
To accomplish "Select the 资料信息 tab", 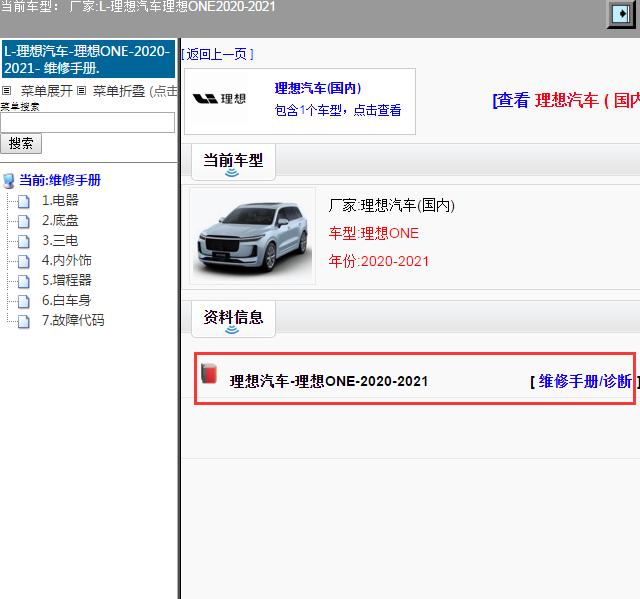I will point(233,319).
